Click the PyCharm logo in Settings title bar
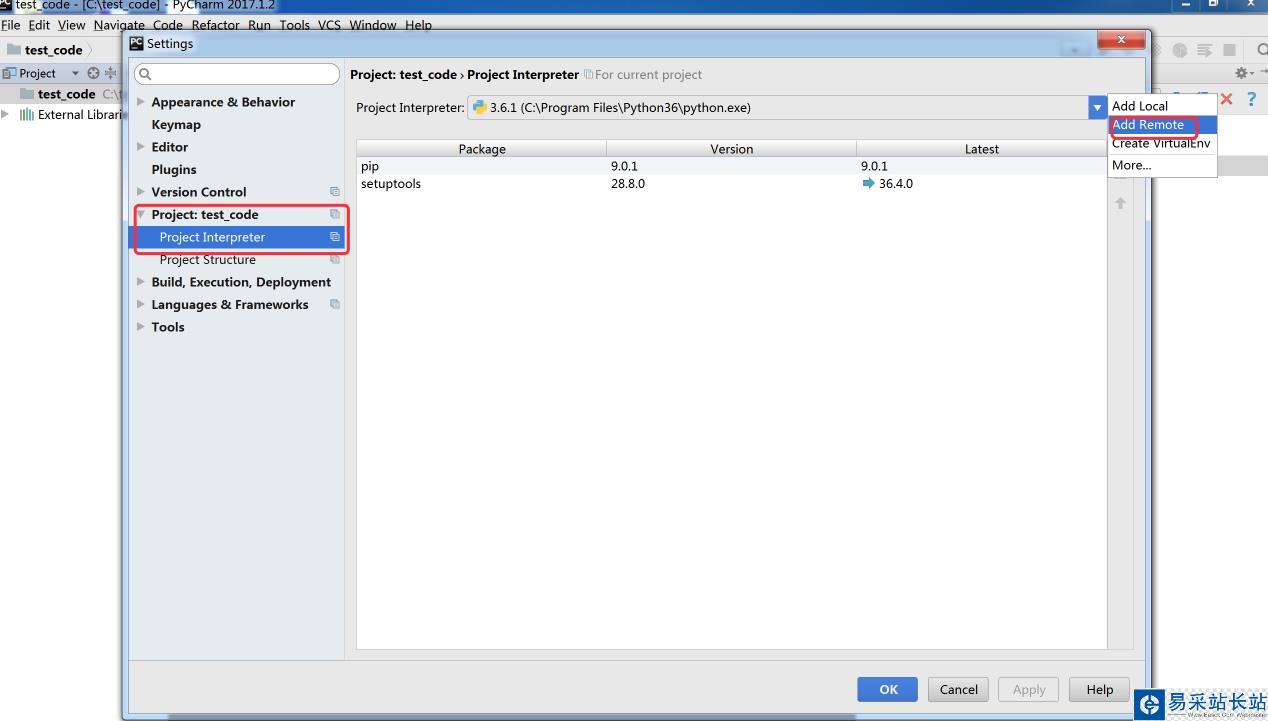The height and width of the screenshot is (721, 1268). [x=137, y=43]
